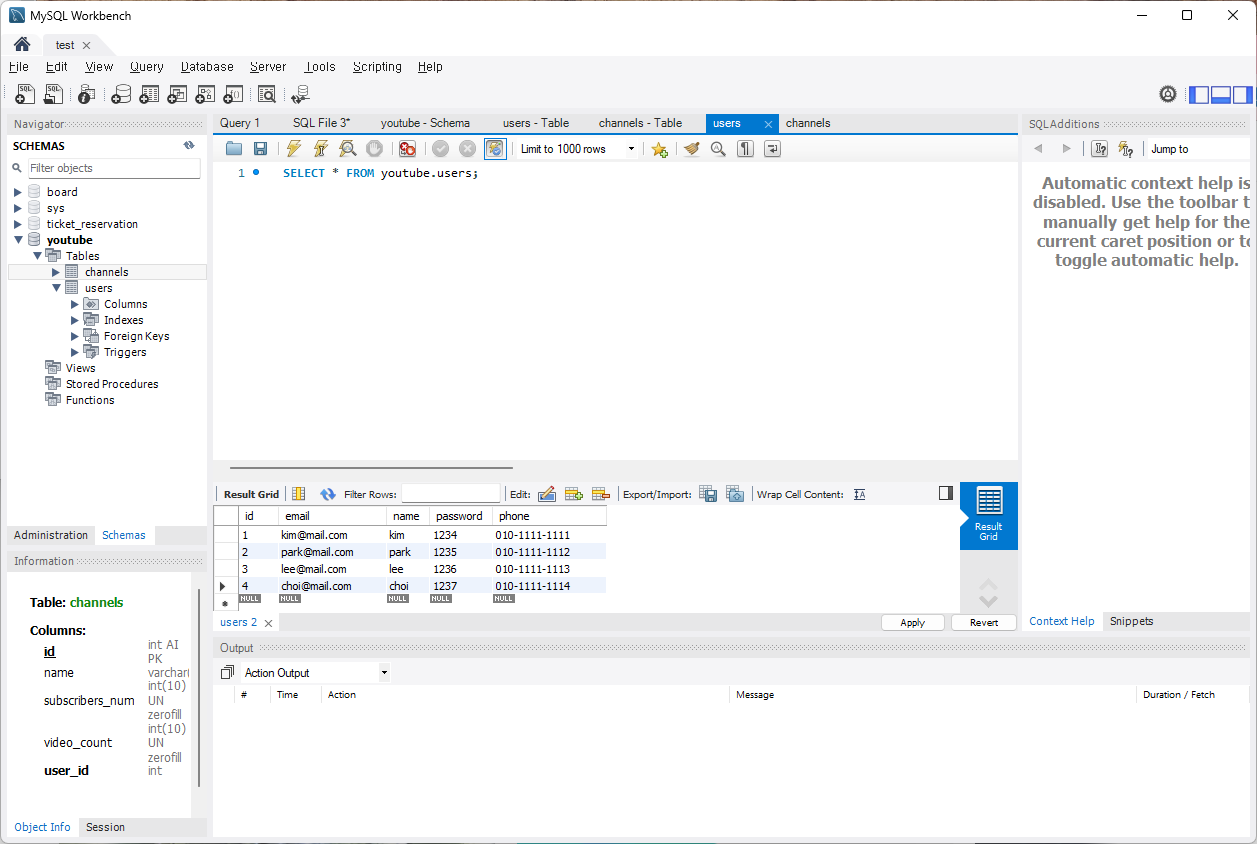The width and height of the screenshot is (1257, 844).
Task: Expand the board schema
Action: click(x=18, y=192)
